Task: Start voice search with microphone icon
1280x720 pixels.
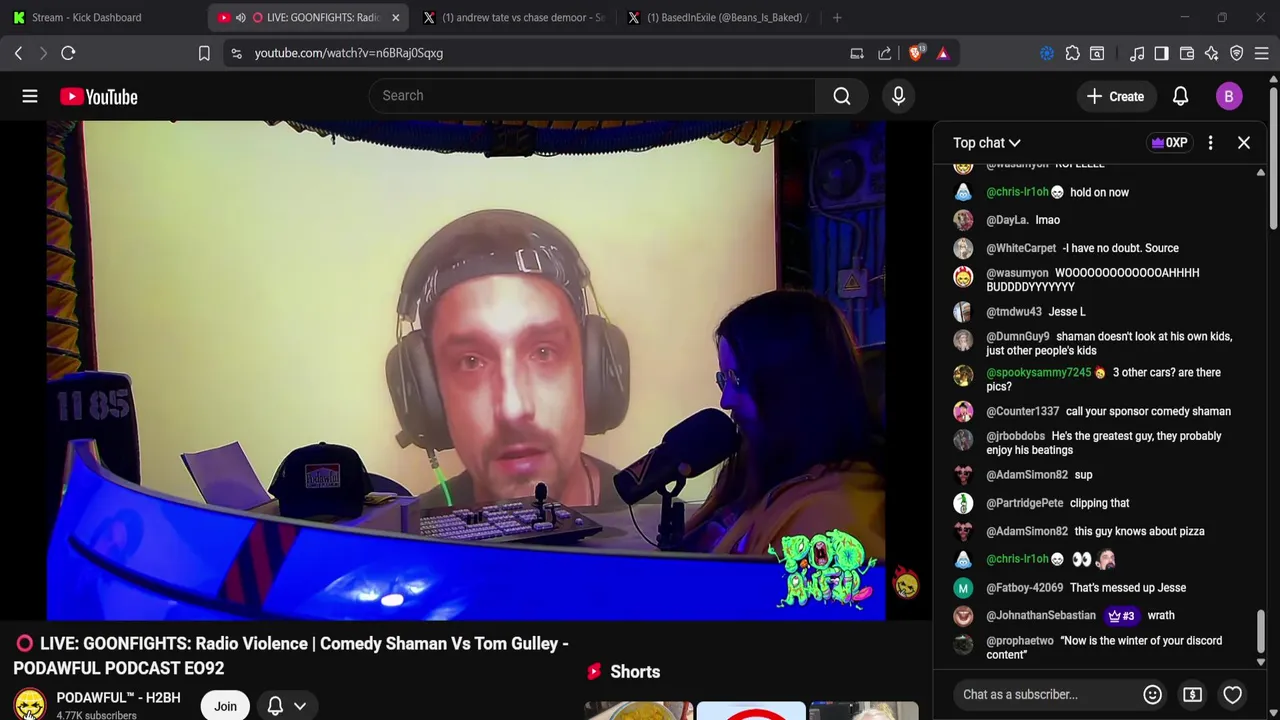Action: tap(898, 96)
